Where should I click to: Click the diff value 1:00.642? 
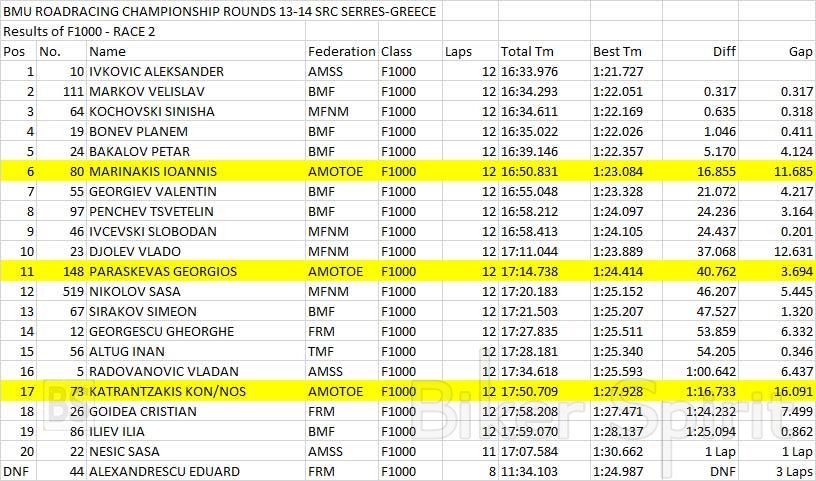click(x=709, y=371)
